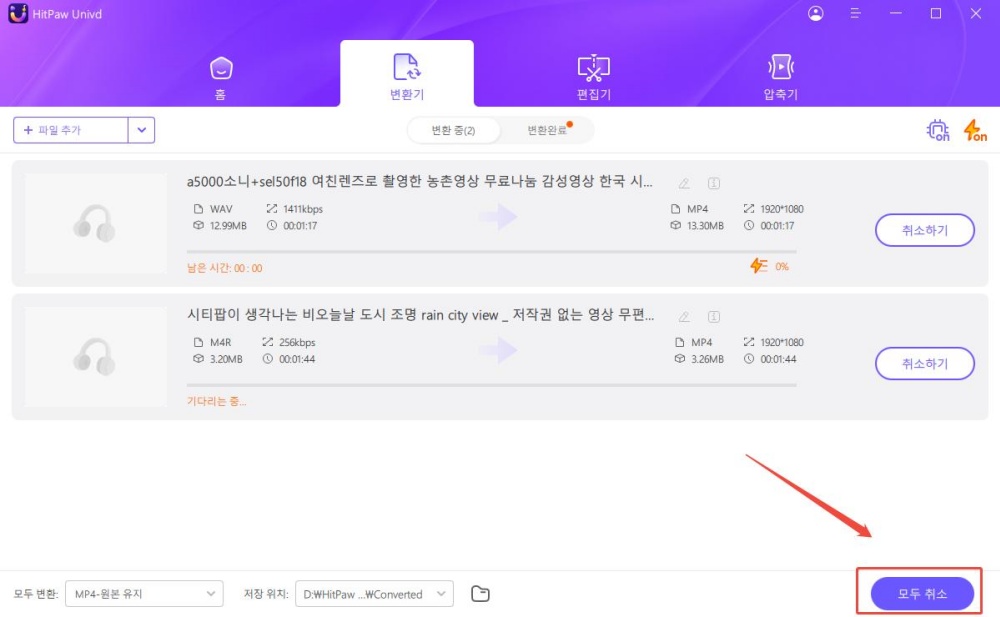Cancel conversion of the a5000소니 file

point(925,230)
